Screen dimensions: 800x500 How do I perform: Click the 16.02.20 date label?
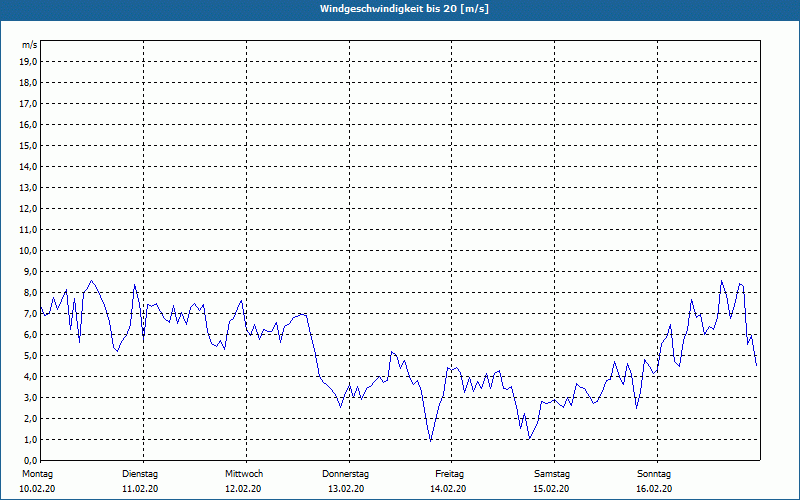(x=654, y=489)
